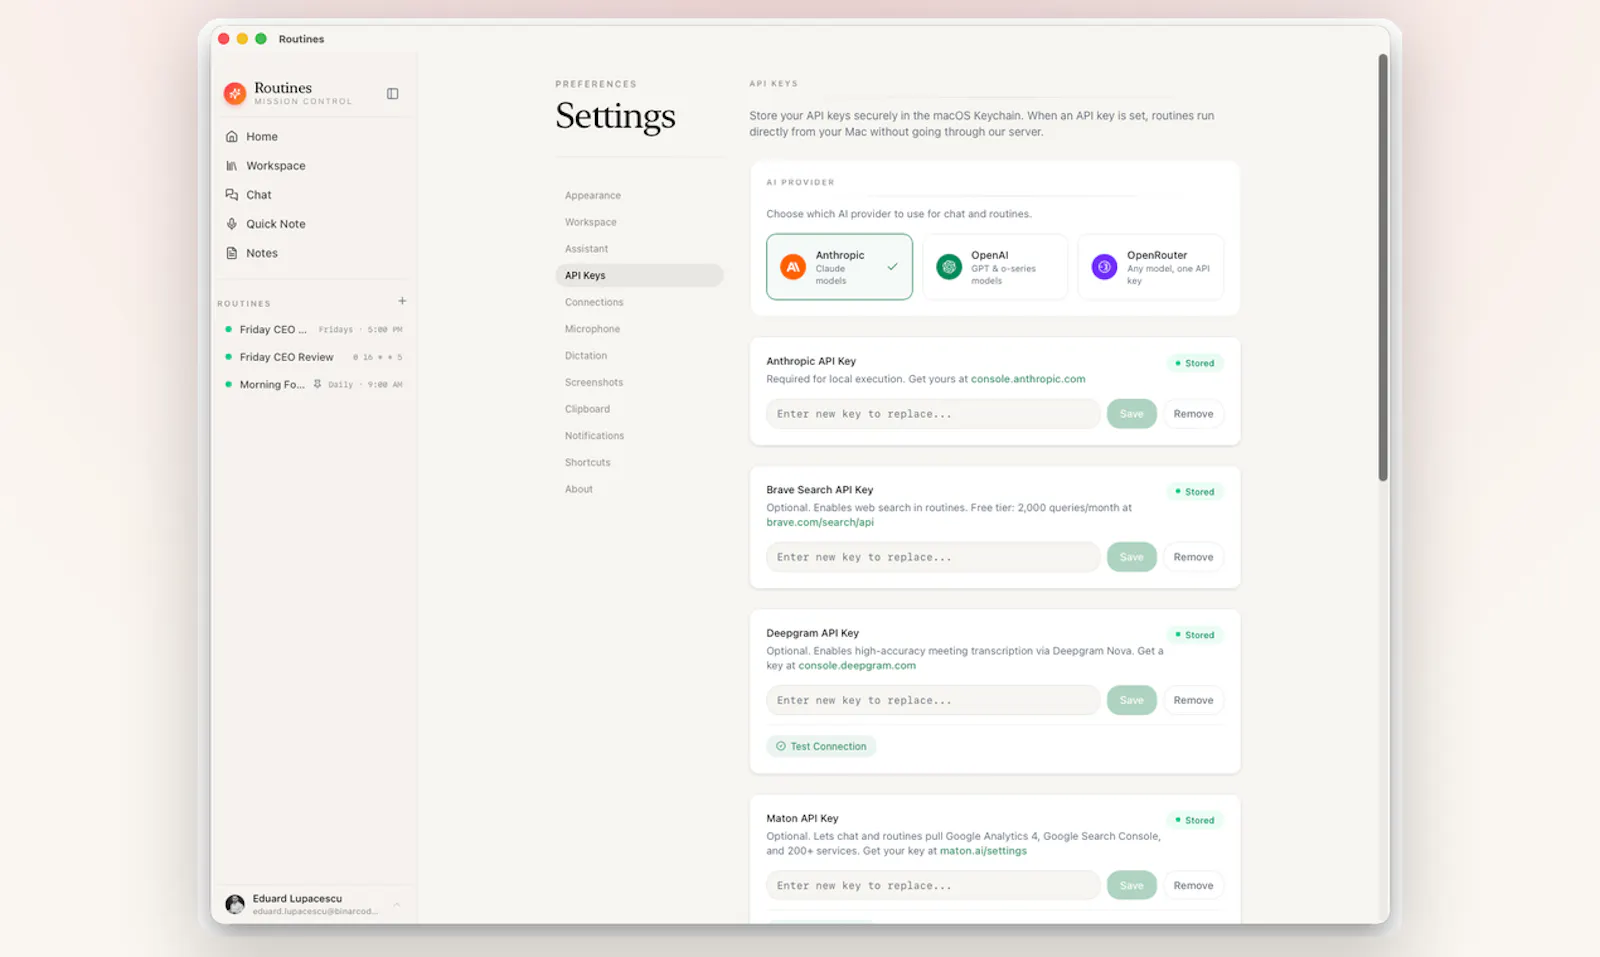Click the Home house icon
Viewport: 1600px width, 957px height.
point(232,137)
